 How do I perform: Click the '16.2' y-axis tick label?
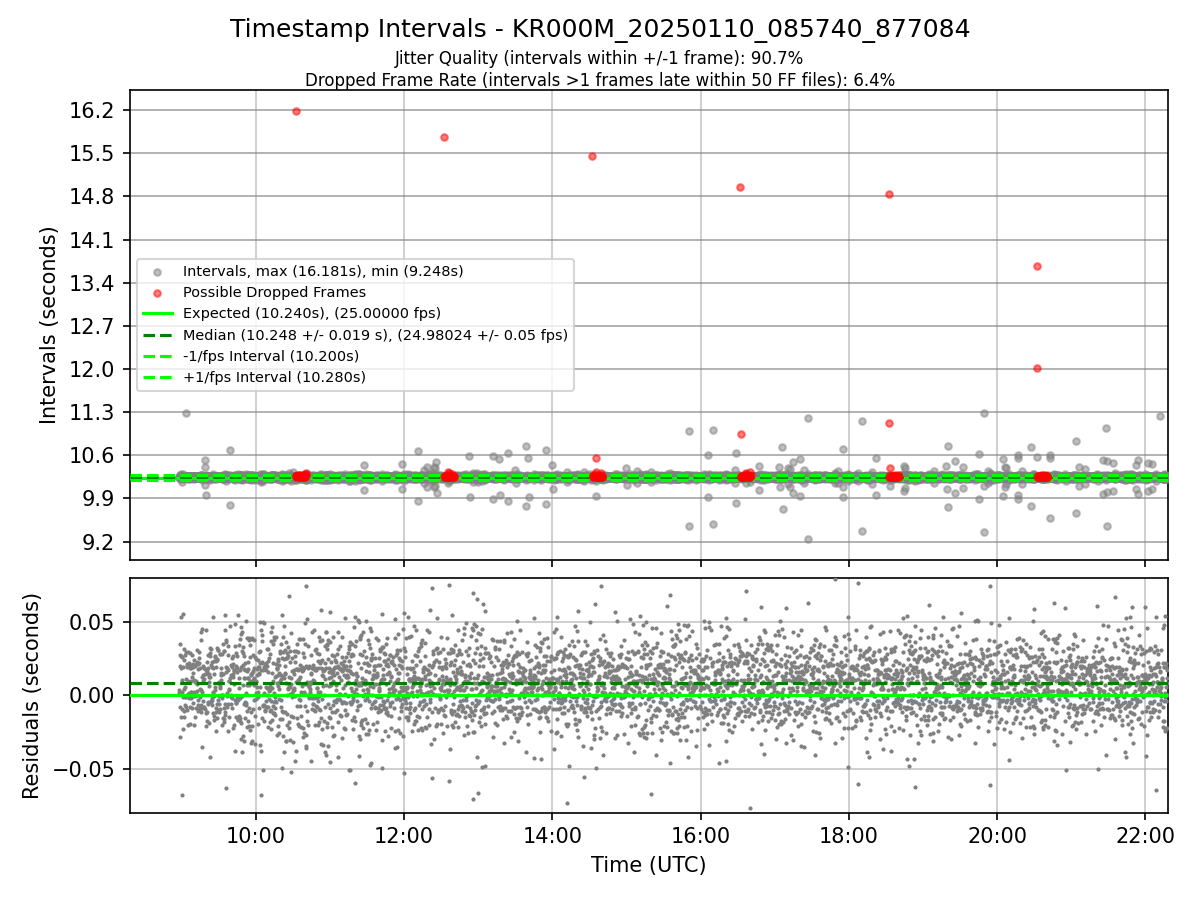92,110
